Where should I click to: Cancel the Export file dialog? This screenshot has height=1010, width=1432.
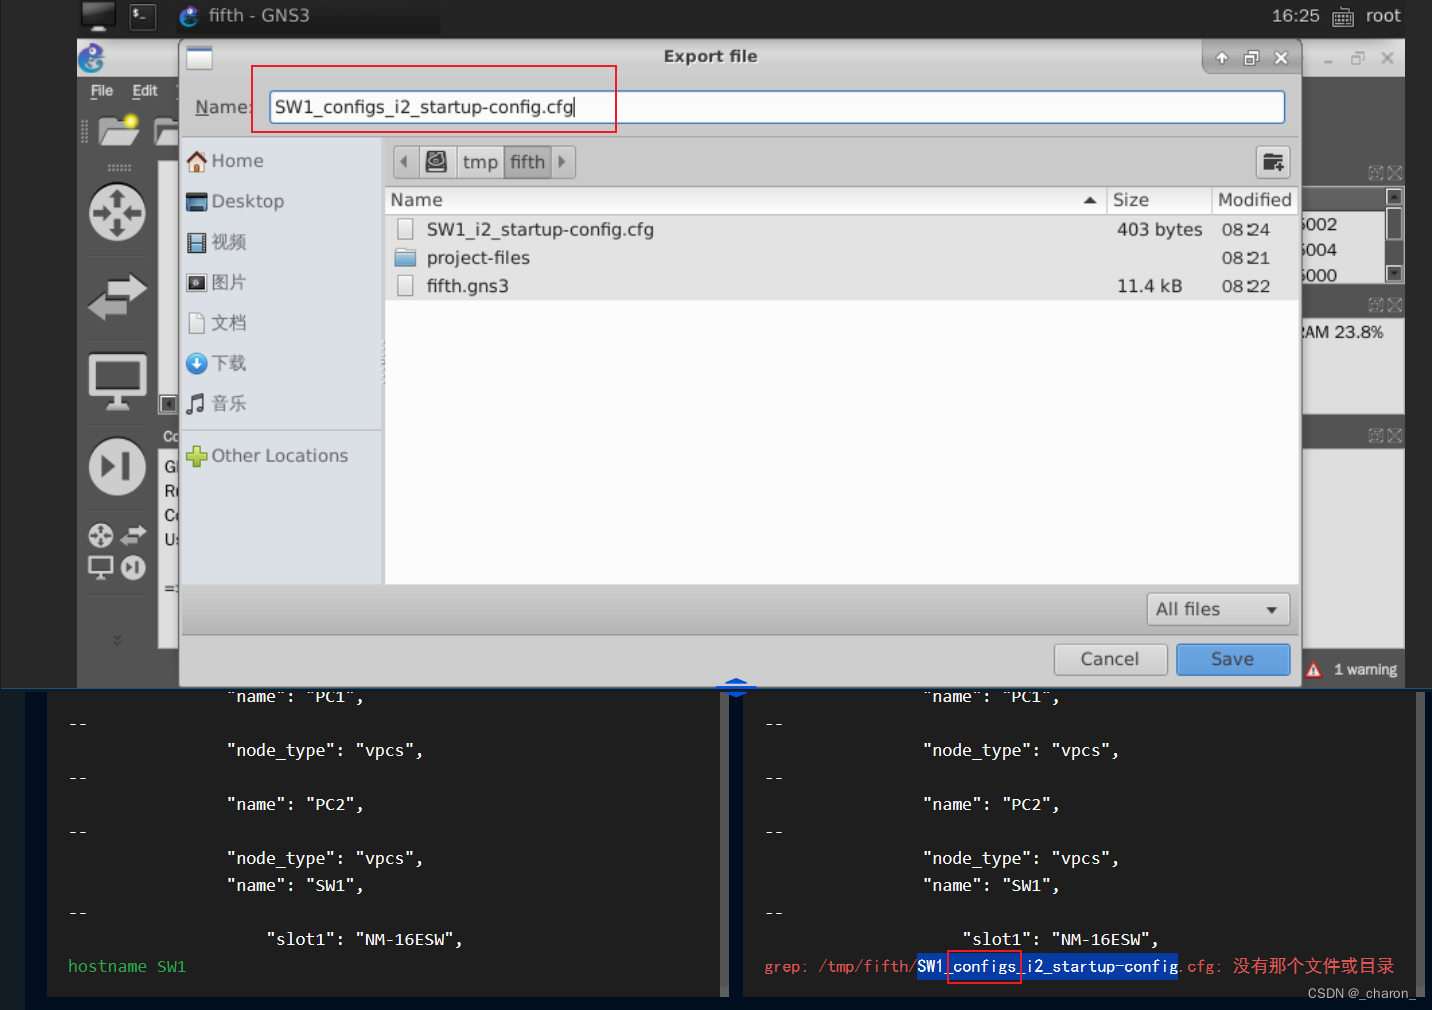pyautogui.click(x=1110, y=659)
